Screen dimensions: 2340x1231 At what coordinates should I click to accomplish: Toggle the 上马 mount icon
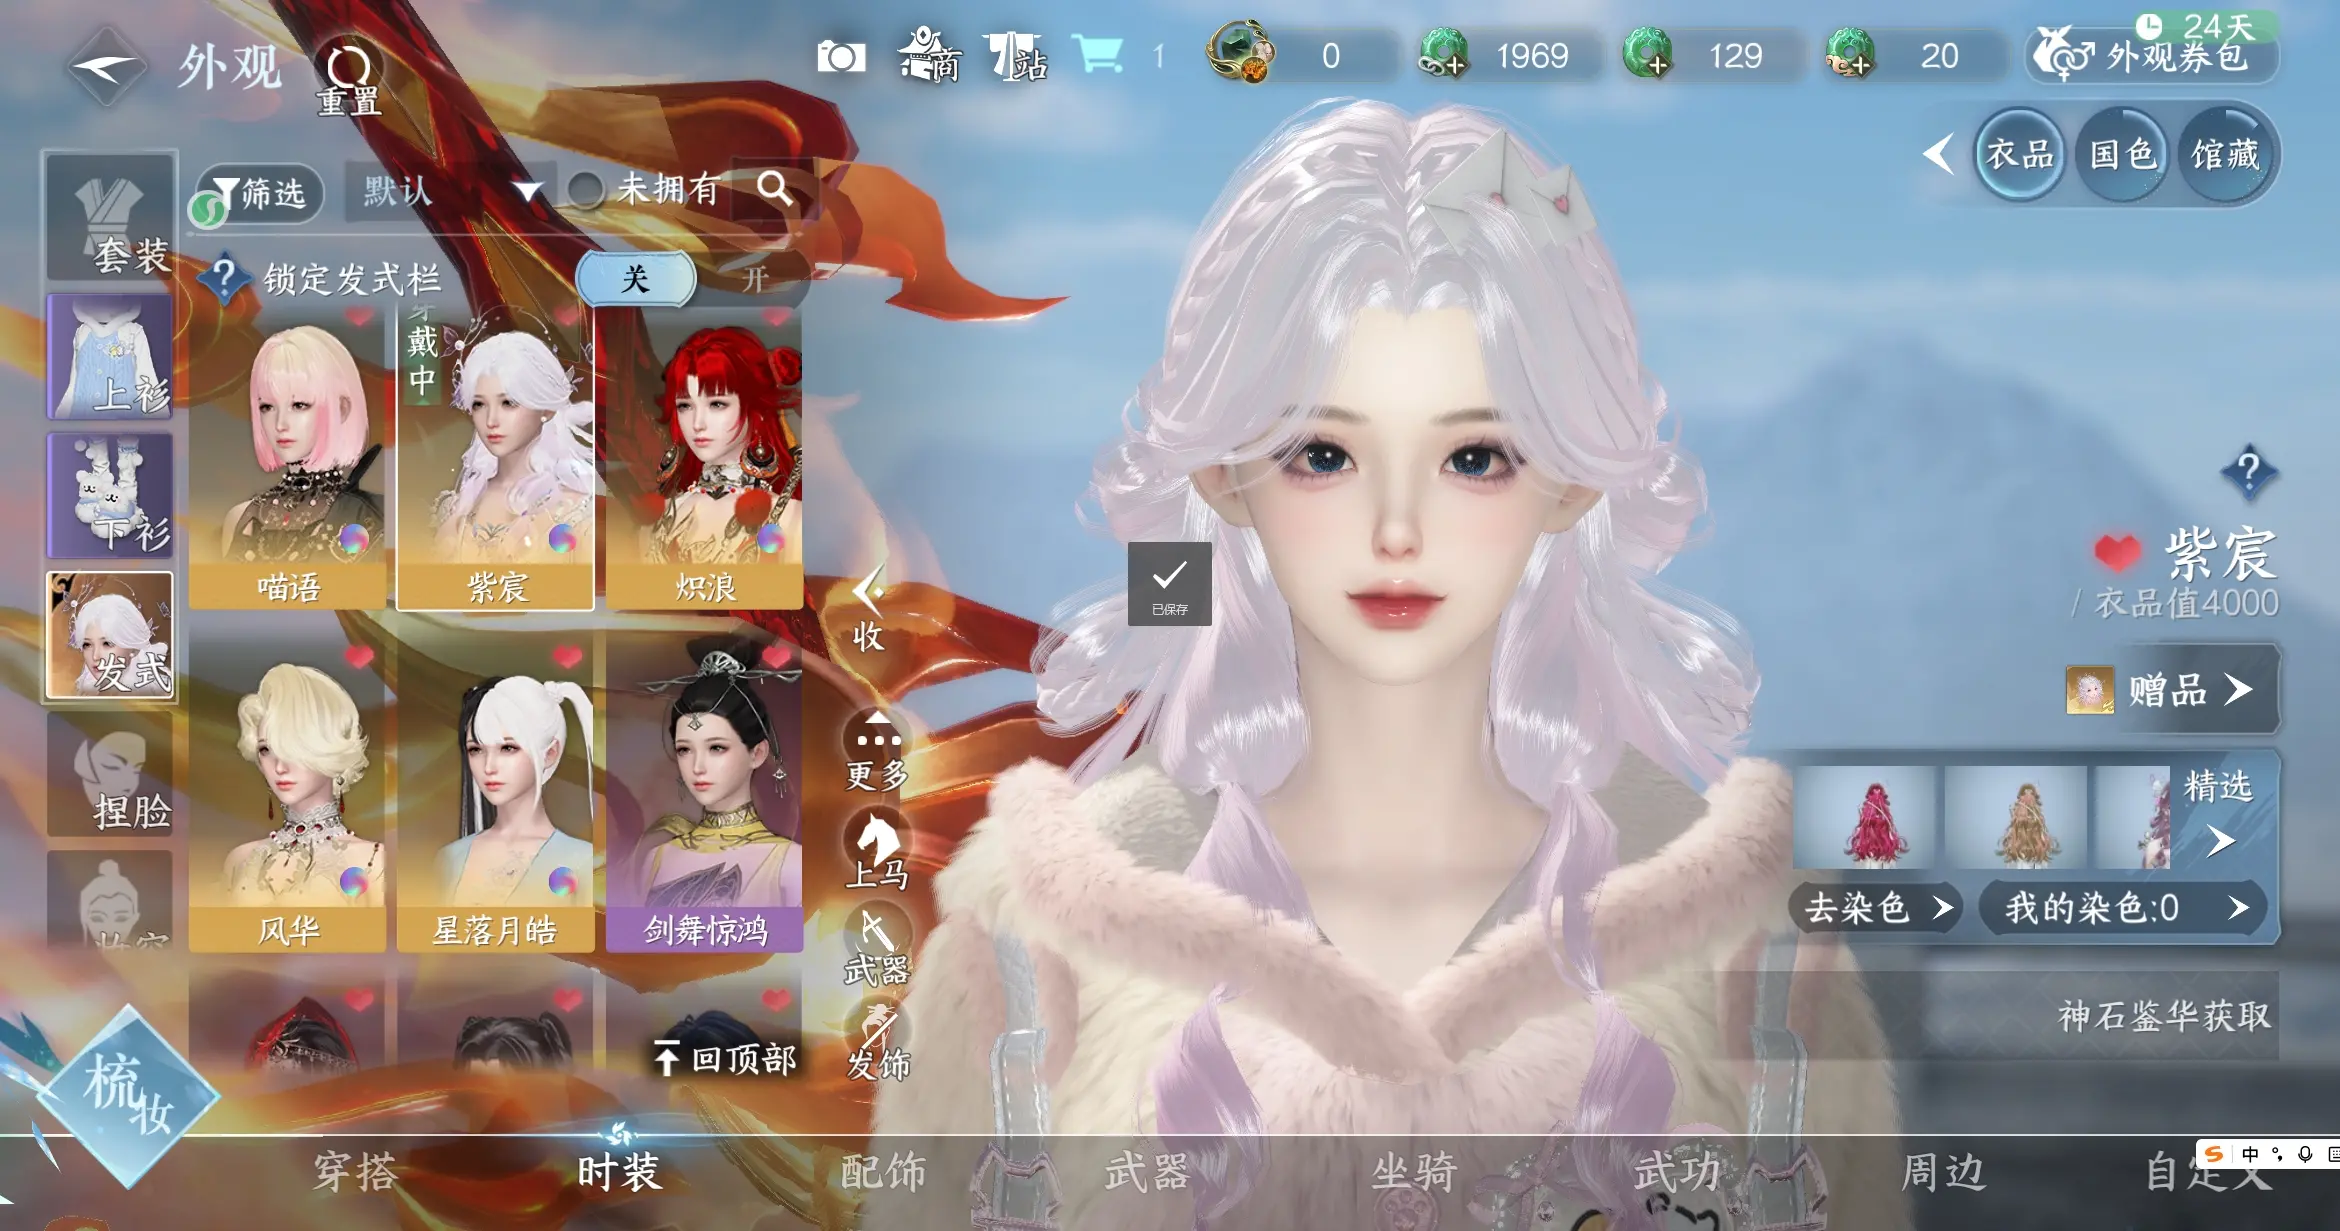pos(877,849)
